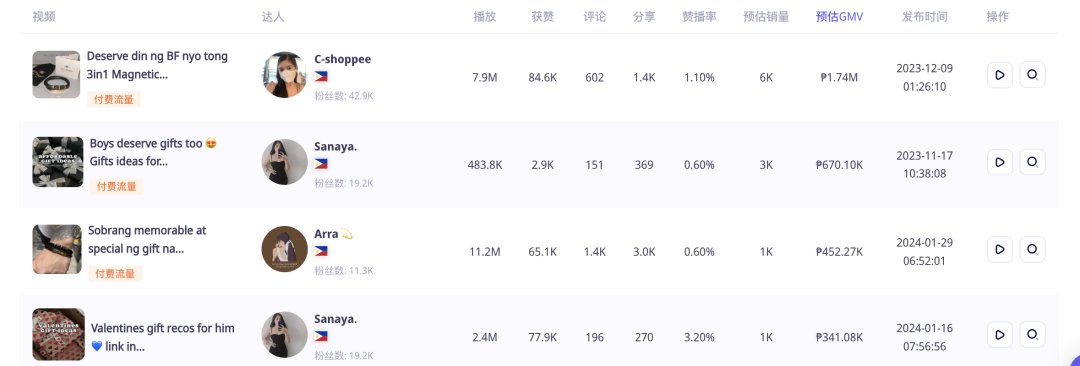
Task: Open C-shoppee creator avatar
Action: [284, 74]
